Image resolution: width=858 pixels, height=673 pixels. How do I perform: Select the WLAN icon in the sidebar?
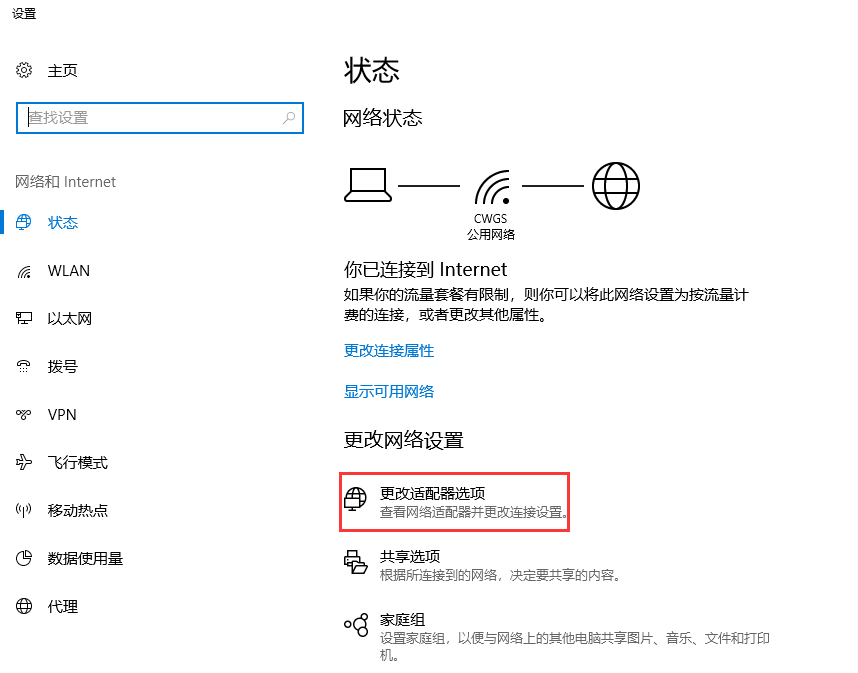[x=22, y=270]
